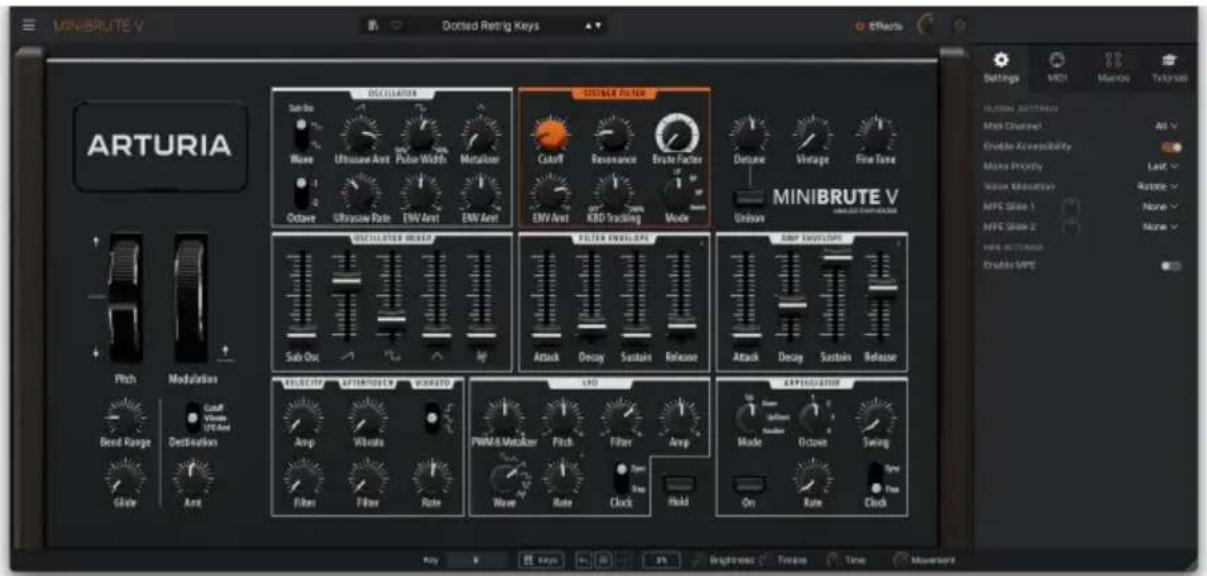Image resolution: width=1207 pixels, height=576 pixels.
Task: Open the MPE Slide 1 dropdown
Action: 1162,206
